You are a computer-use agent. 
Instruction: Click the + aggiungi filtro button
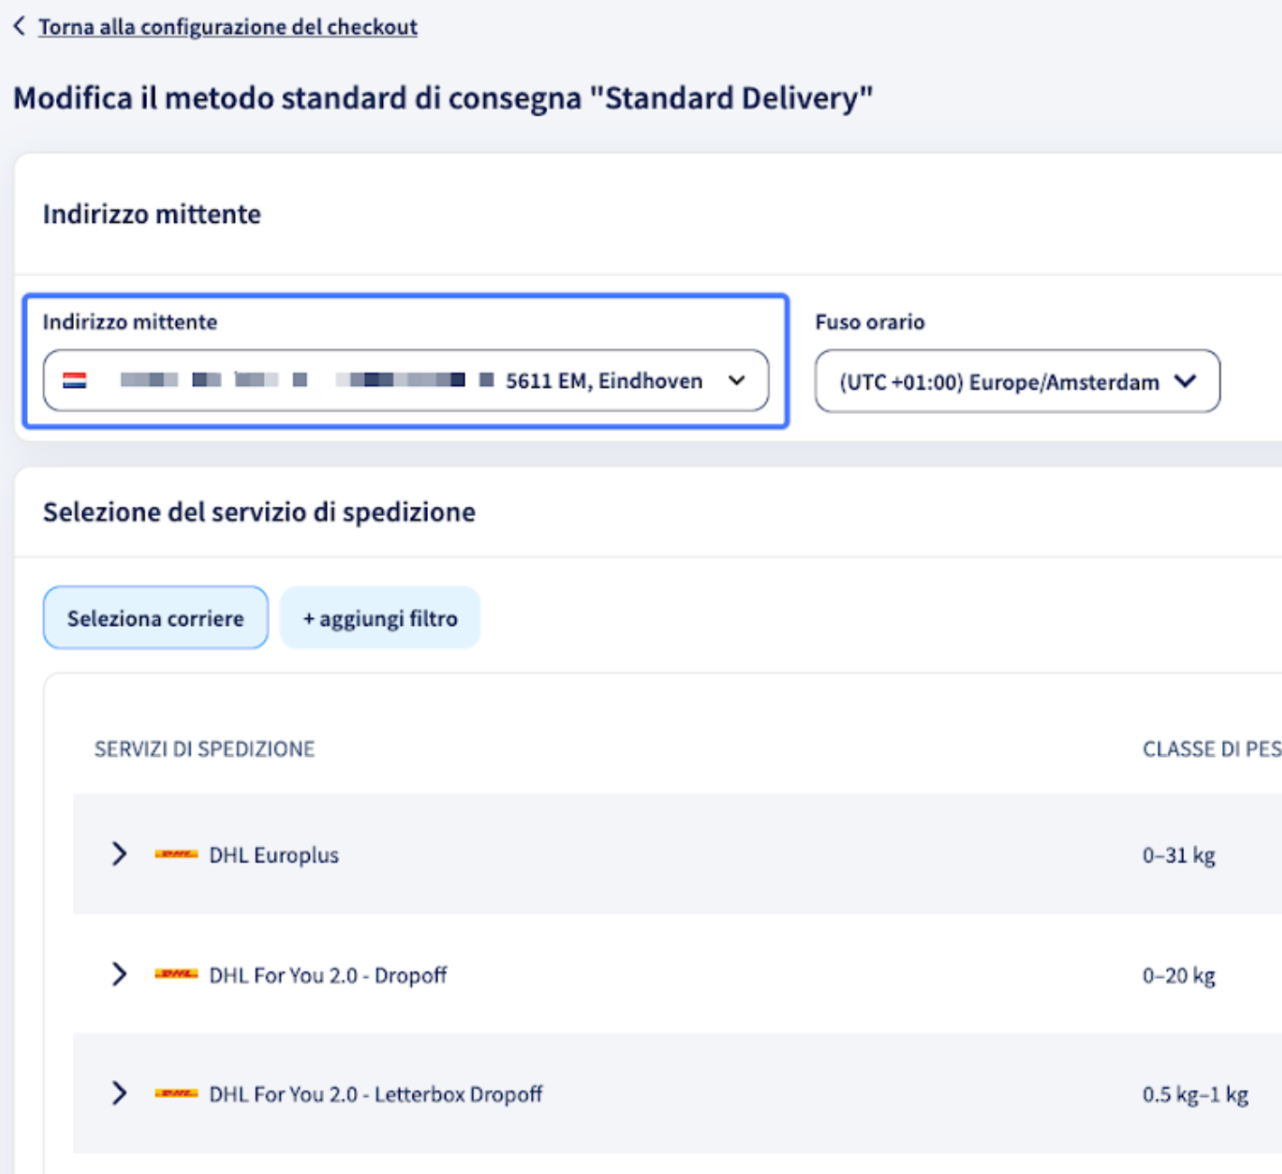click(x=380, y=618)
